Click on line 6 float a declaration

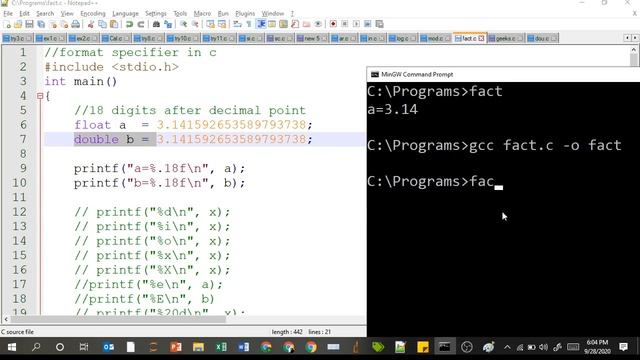[193, 125]
